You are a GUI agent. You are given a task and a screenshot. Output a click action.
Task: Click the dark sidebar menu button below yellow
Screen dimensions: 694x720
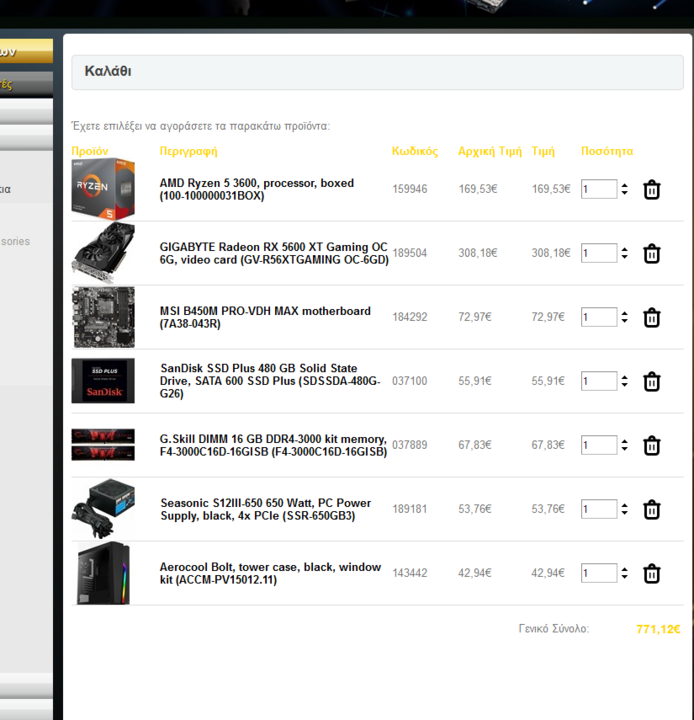26,84
